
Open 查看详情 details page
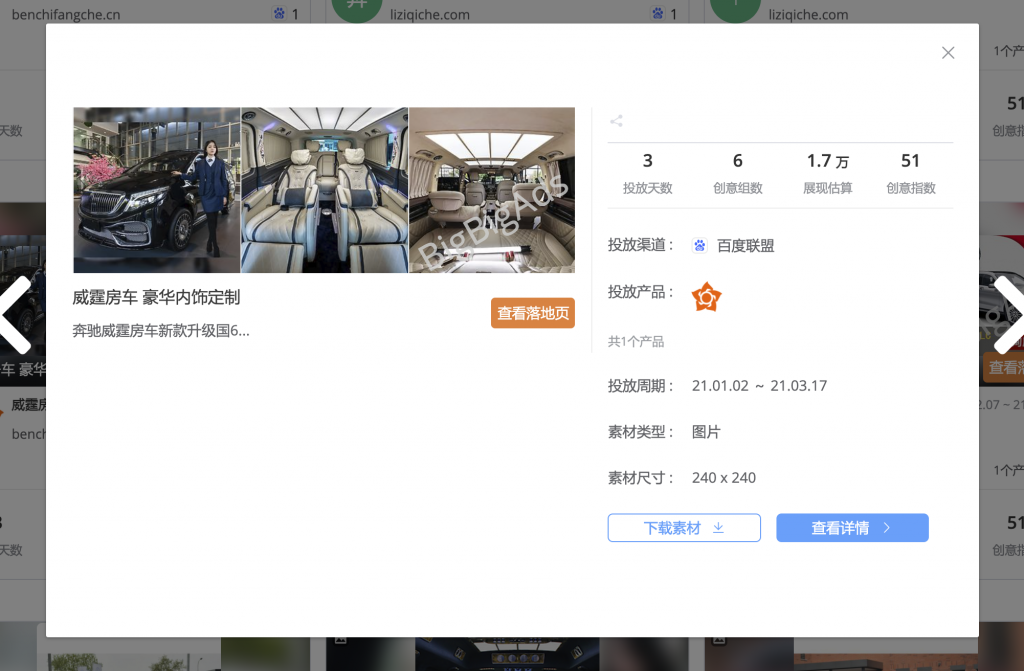point(852,528)
